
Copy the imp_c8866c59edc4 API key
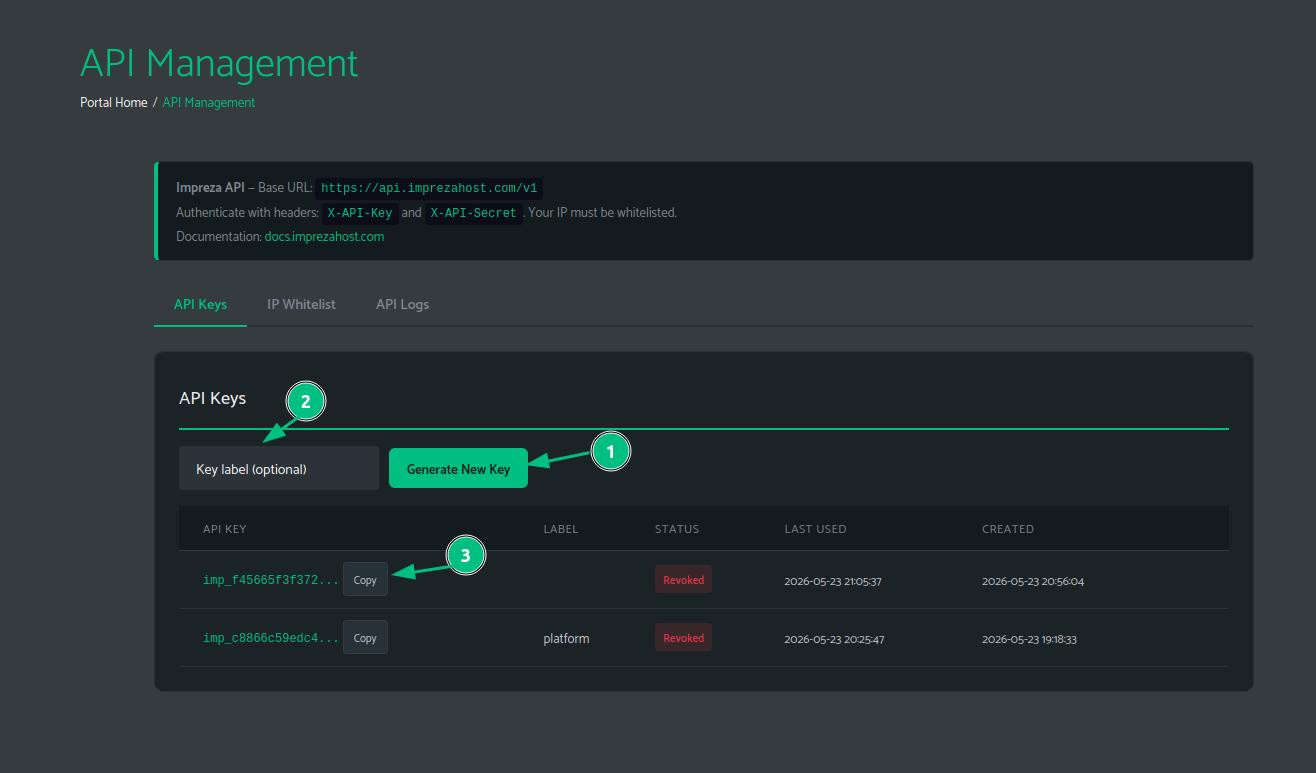tap(365, 638)
